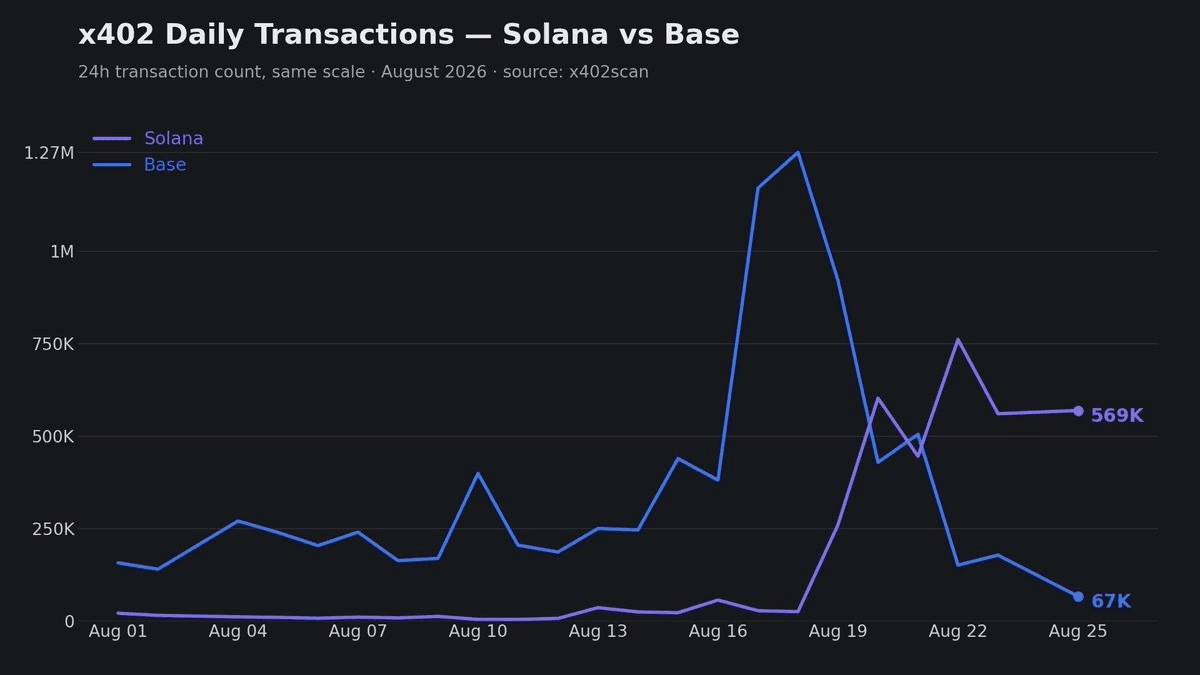Click the Aug 19 x-axis date label
This screenshot has width=1200, height=675.
(838, 631)
